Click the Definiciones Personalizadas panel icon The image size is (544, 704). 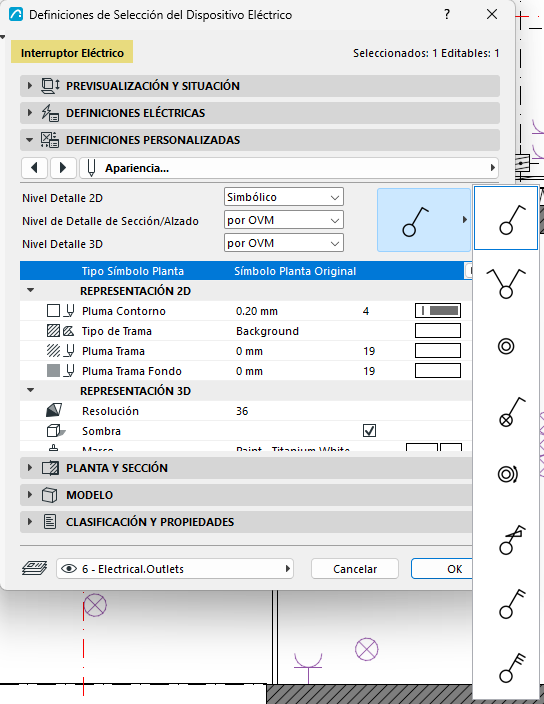[50, 140]
